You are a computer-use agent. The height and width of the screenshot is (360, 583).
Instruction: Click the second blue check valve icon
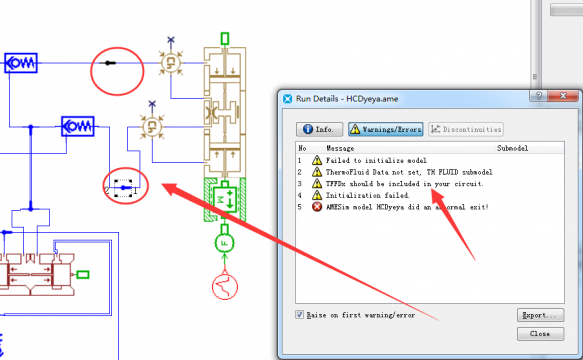click(78, 126)
